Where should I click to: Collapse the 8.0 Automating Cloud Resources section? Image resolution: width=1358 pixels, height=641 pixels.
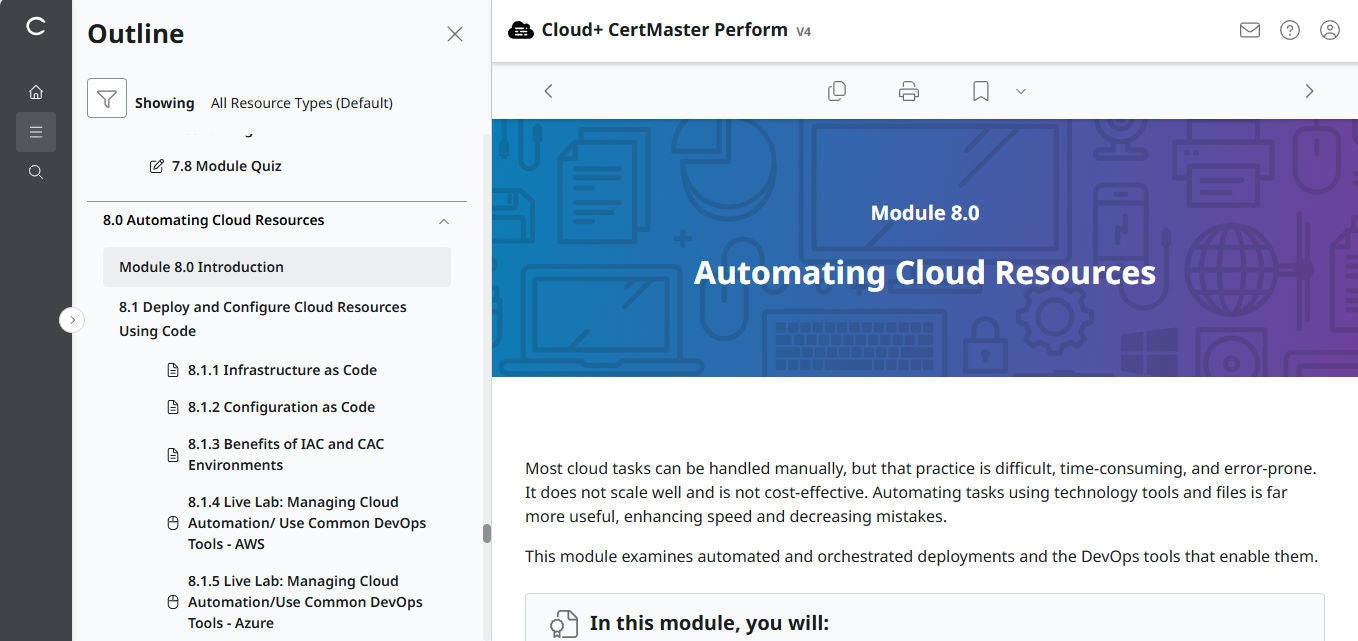pos(443,220)
